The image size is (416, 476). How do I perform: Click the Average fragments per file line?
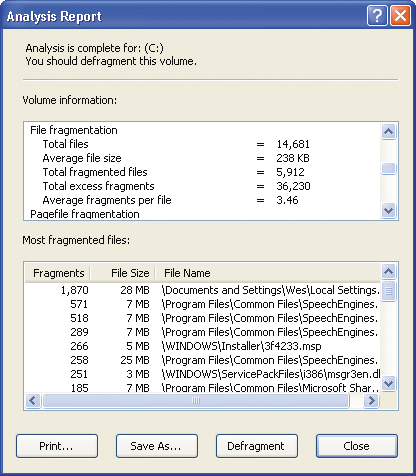pyautogui.click(x=170, y=200)
